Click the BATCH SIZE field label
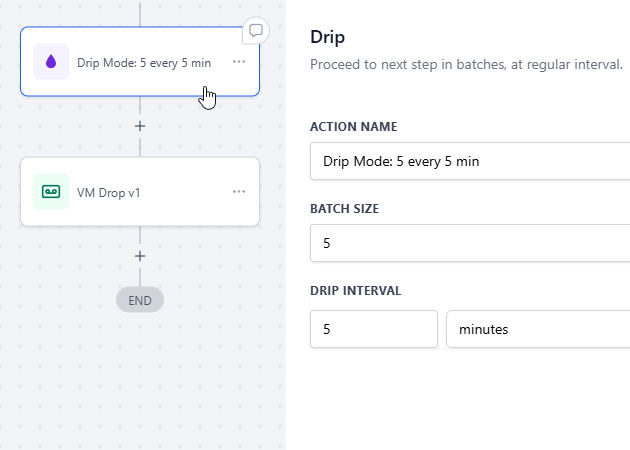 click(x=344, y=209)
